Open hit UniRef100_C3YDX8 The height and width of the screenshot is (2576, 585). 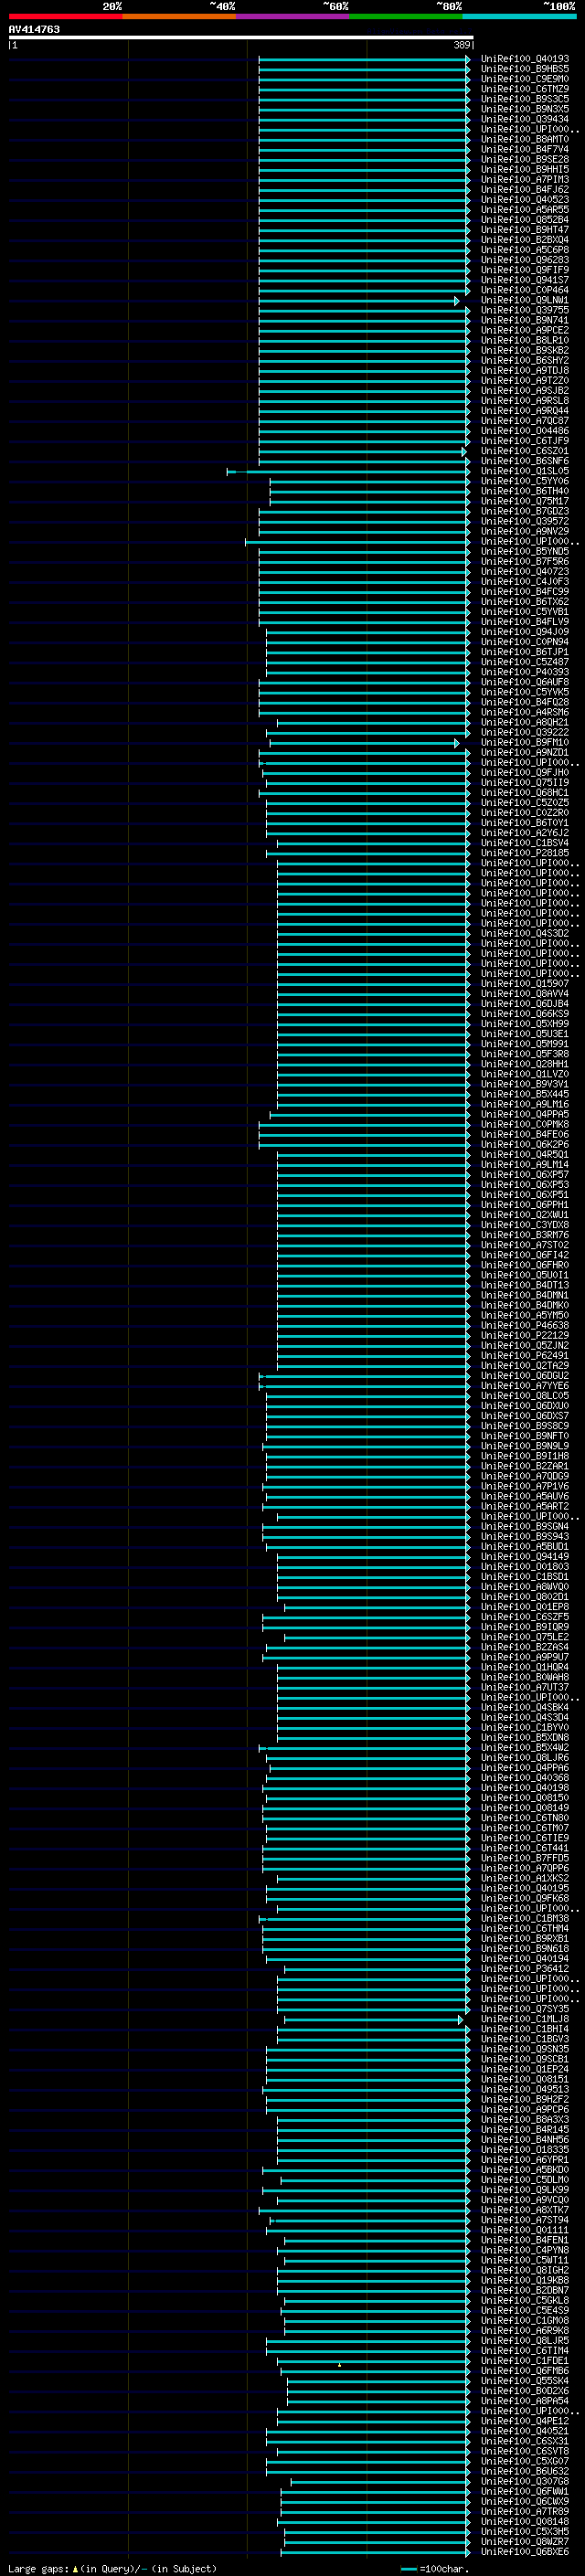[x=524, y=1225]
